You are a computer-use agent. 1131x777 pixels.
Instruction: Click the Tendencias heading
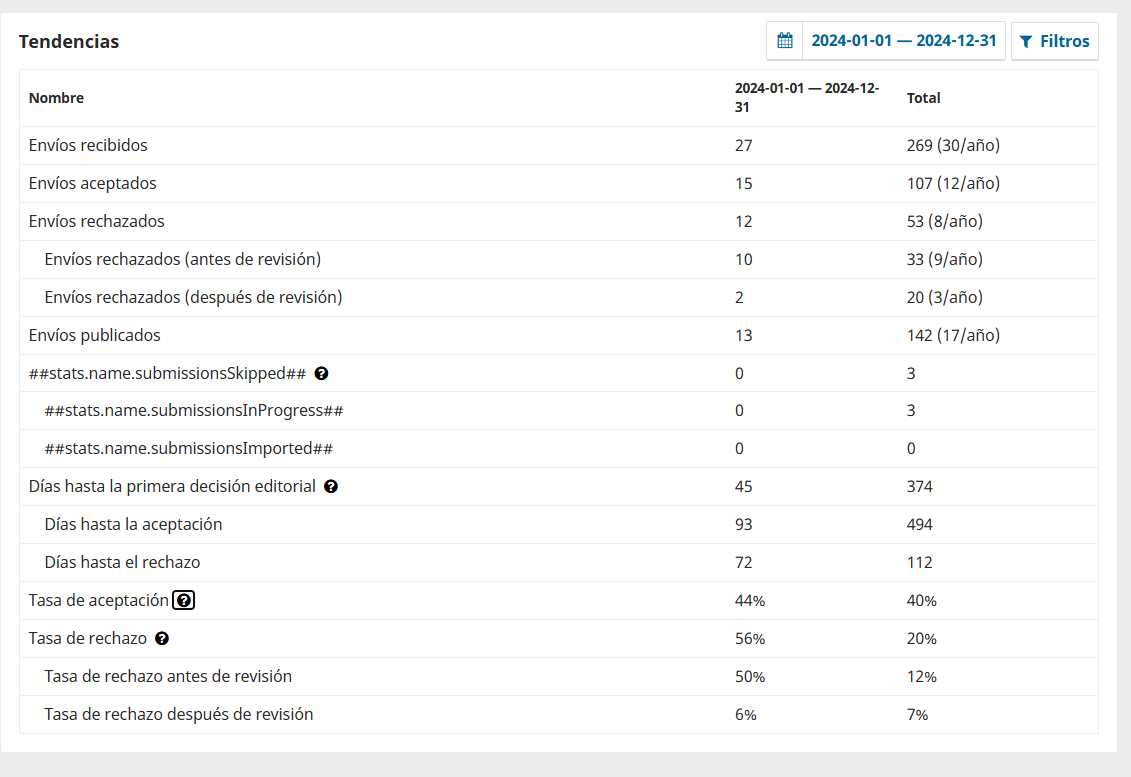[x=69, y=41]
